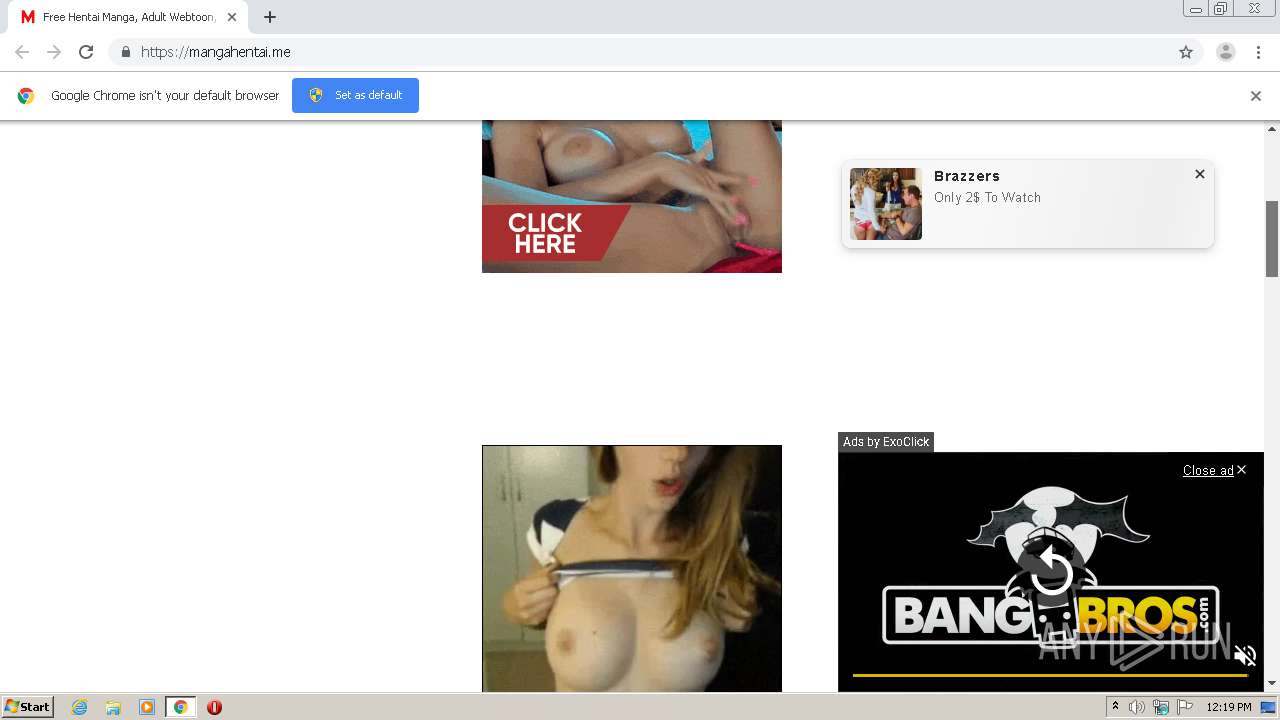This screenshot has height=720, width=1280.
Task: Open the red Opera-style taskbar icon
Action: point(214,707)
